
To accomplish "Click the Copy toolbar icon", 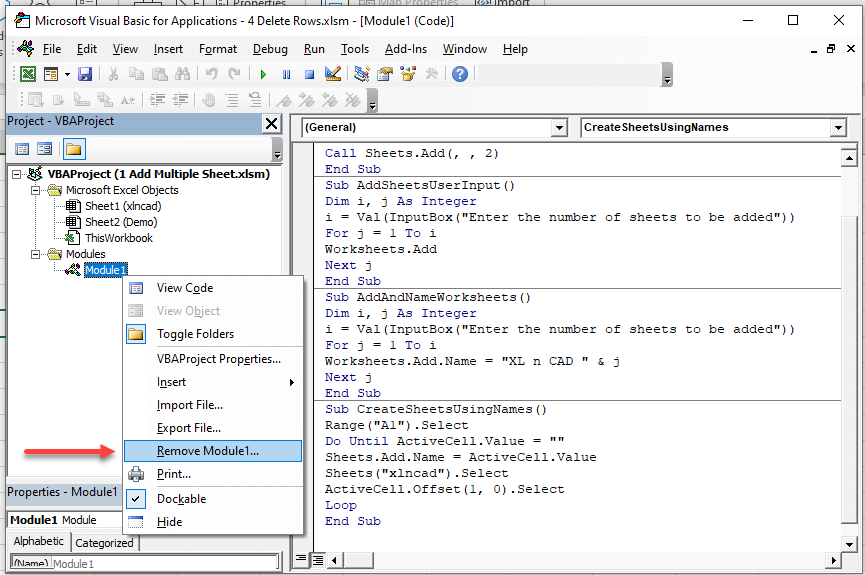I will pos(136,74).
